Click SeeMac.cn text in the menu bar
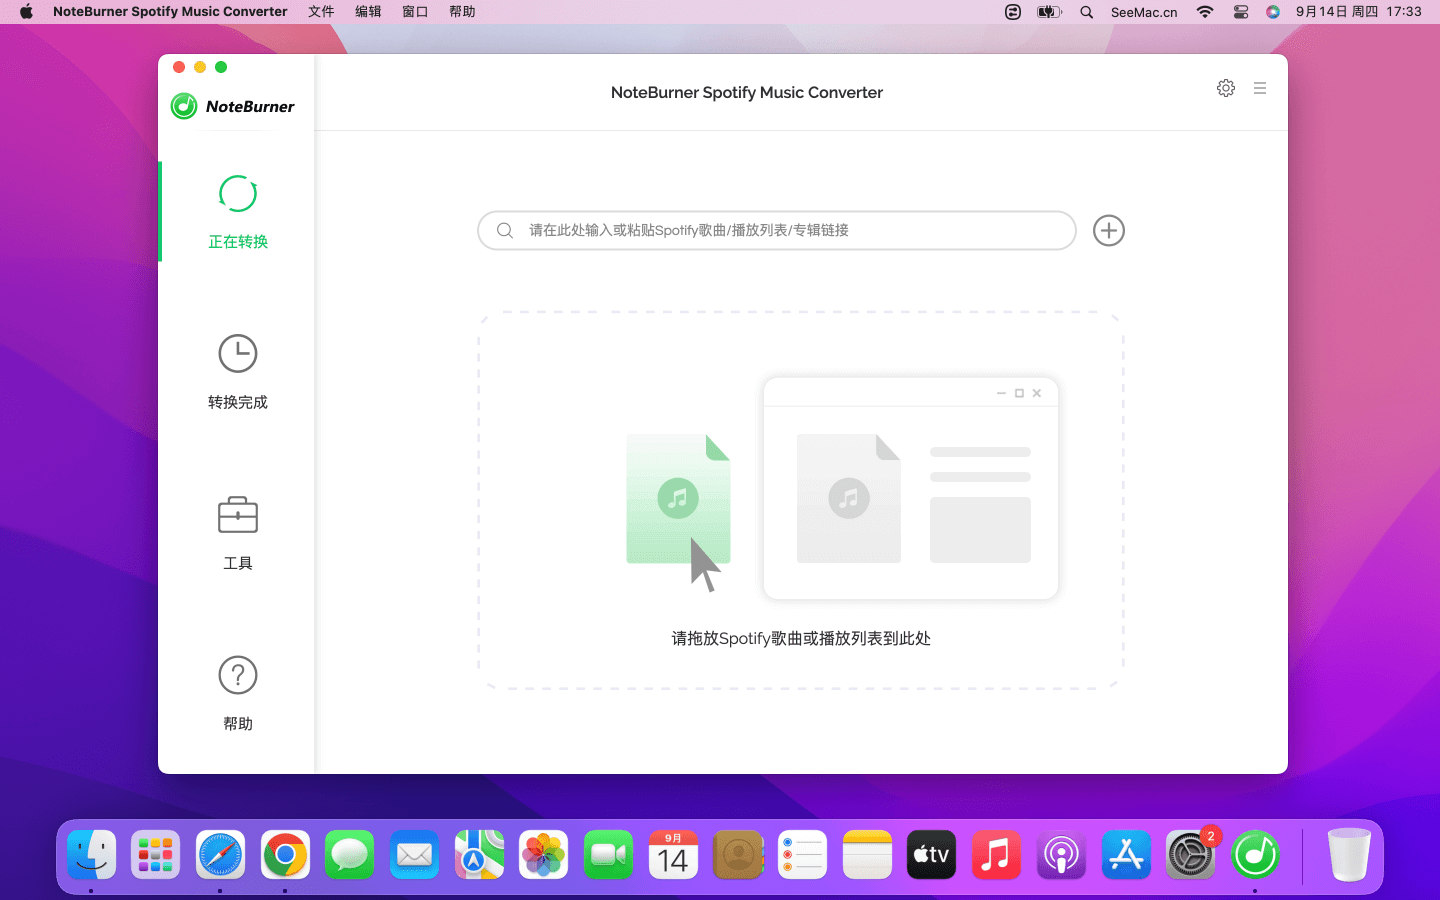The height and width of the screenshot is (900, 1440). point(1144,12)
